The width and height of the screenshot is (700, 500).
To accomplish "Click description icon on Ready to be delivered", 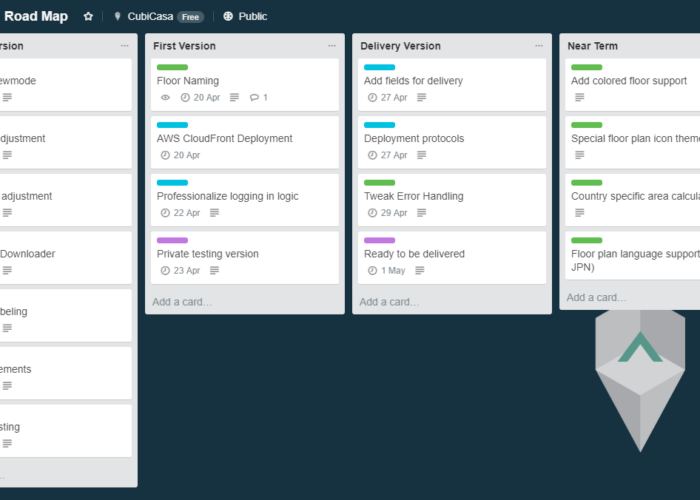I will tap(420, 270).
